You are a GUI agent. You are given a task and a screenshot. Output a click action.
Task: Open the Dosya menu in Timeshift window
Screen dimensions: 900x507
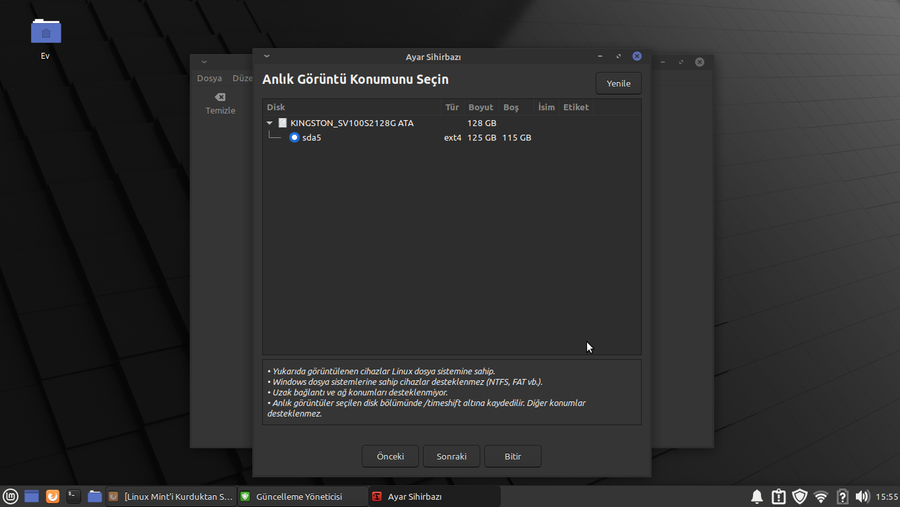209,78
